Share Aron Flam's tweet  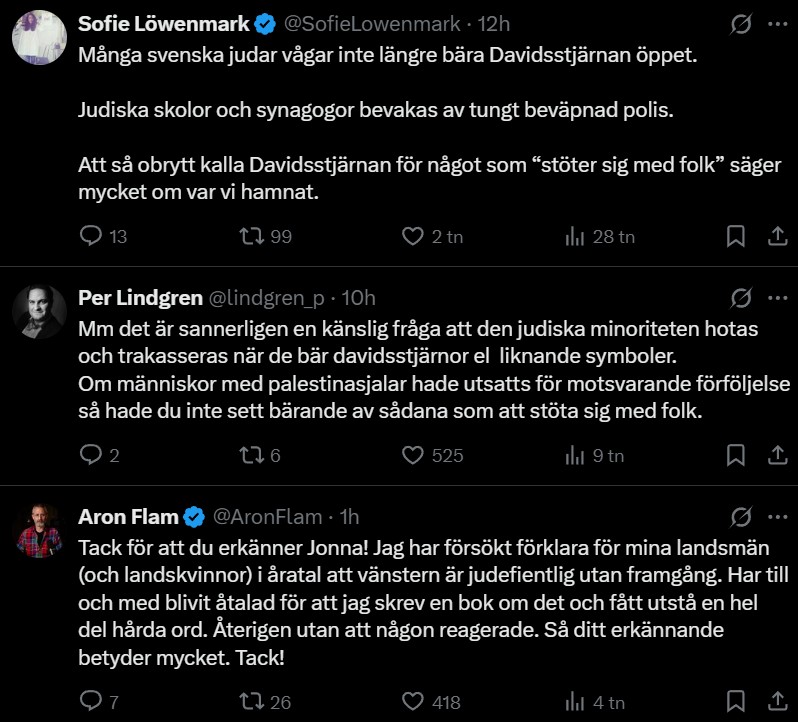coord(777,702)
